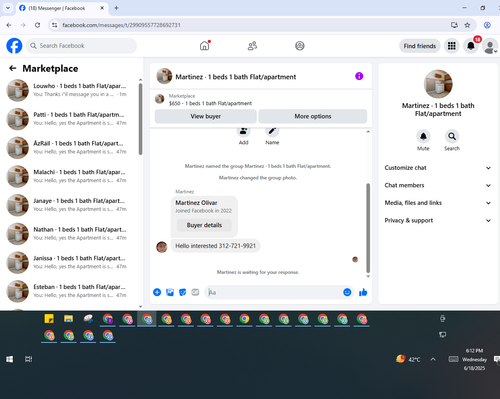Open File Explorer on taskbar
Screen dimensions: 500x399
pos(68,319)
